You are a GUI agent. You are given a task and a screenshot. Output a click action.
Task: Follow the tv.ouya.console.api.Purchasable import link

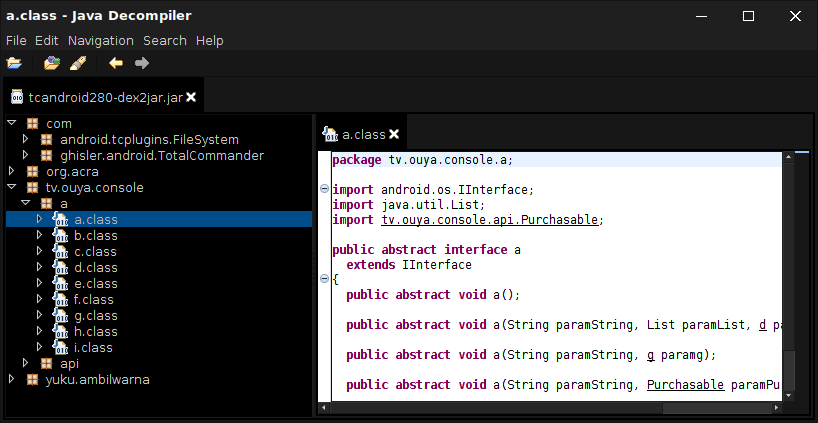click(492, 220)
